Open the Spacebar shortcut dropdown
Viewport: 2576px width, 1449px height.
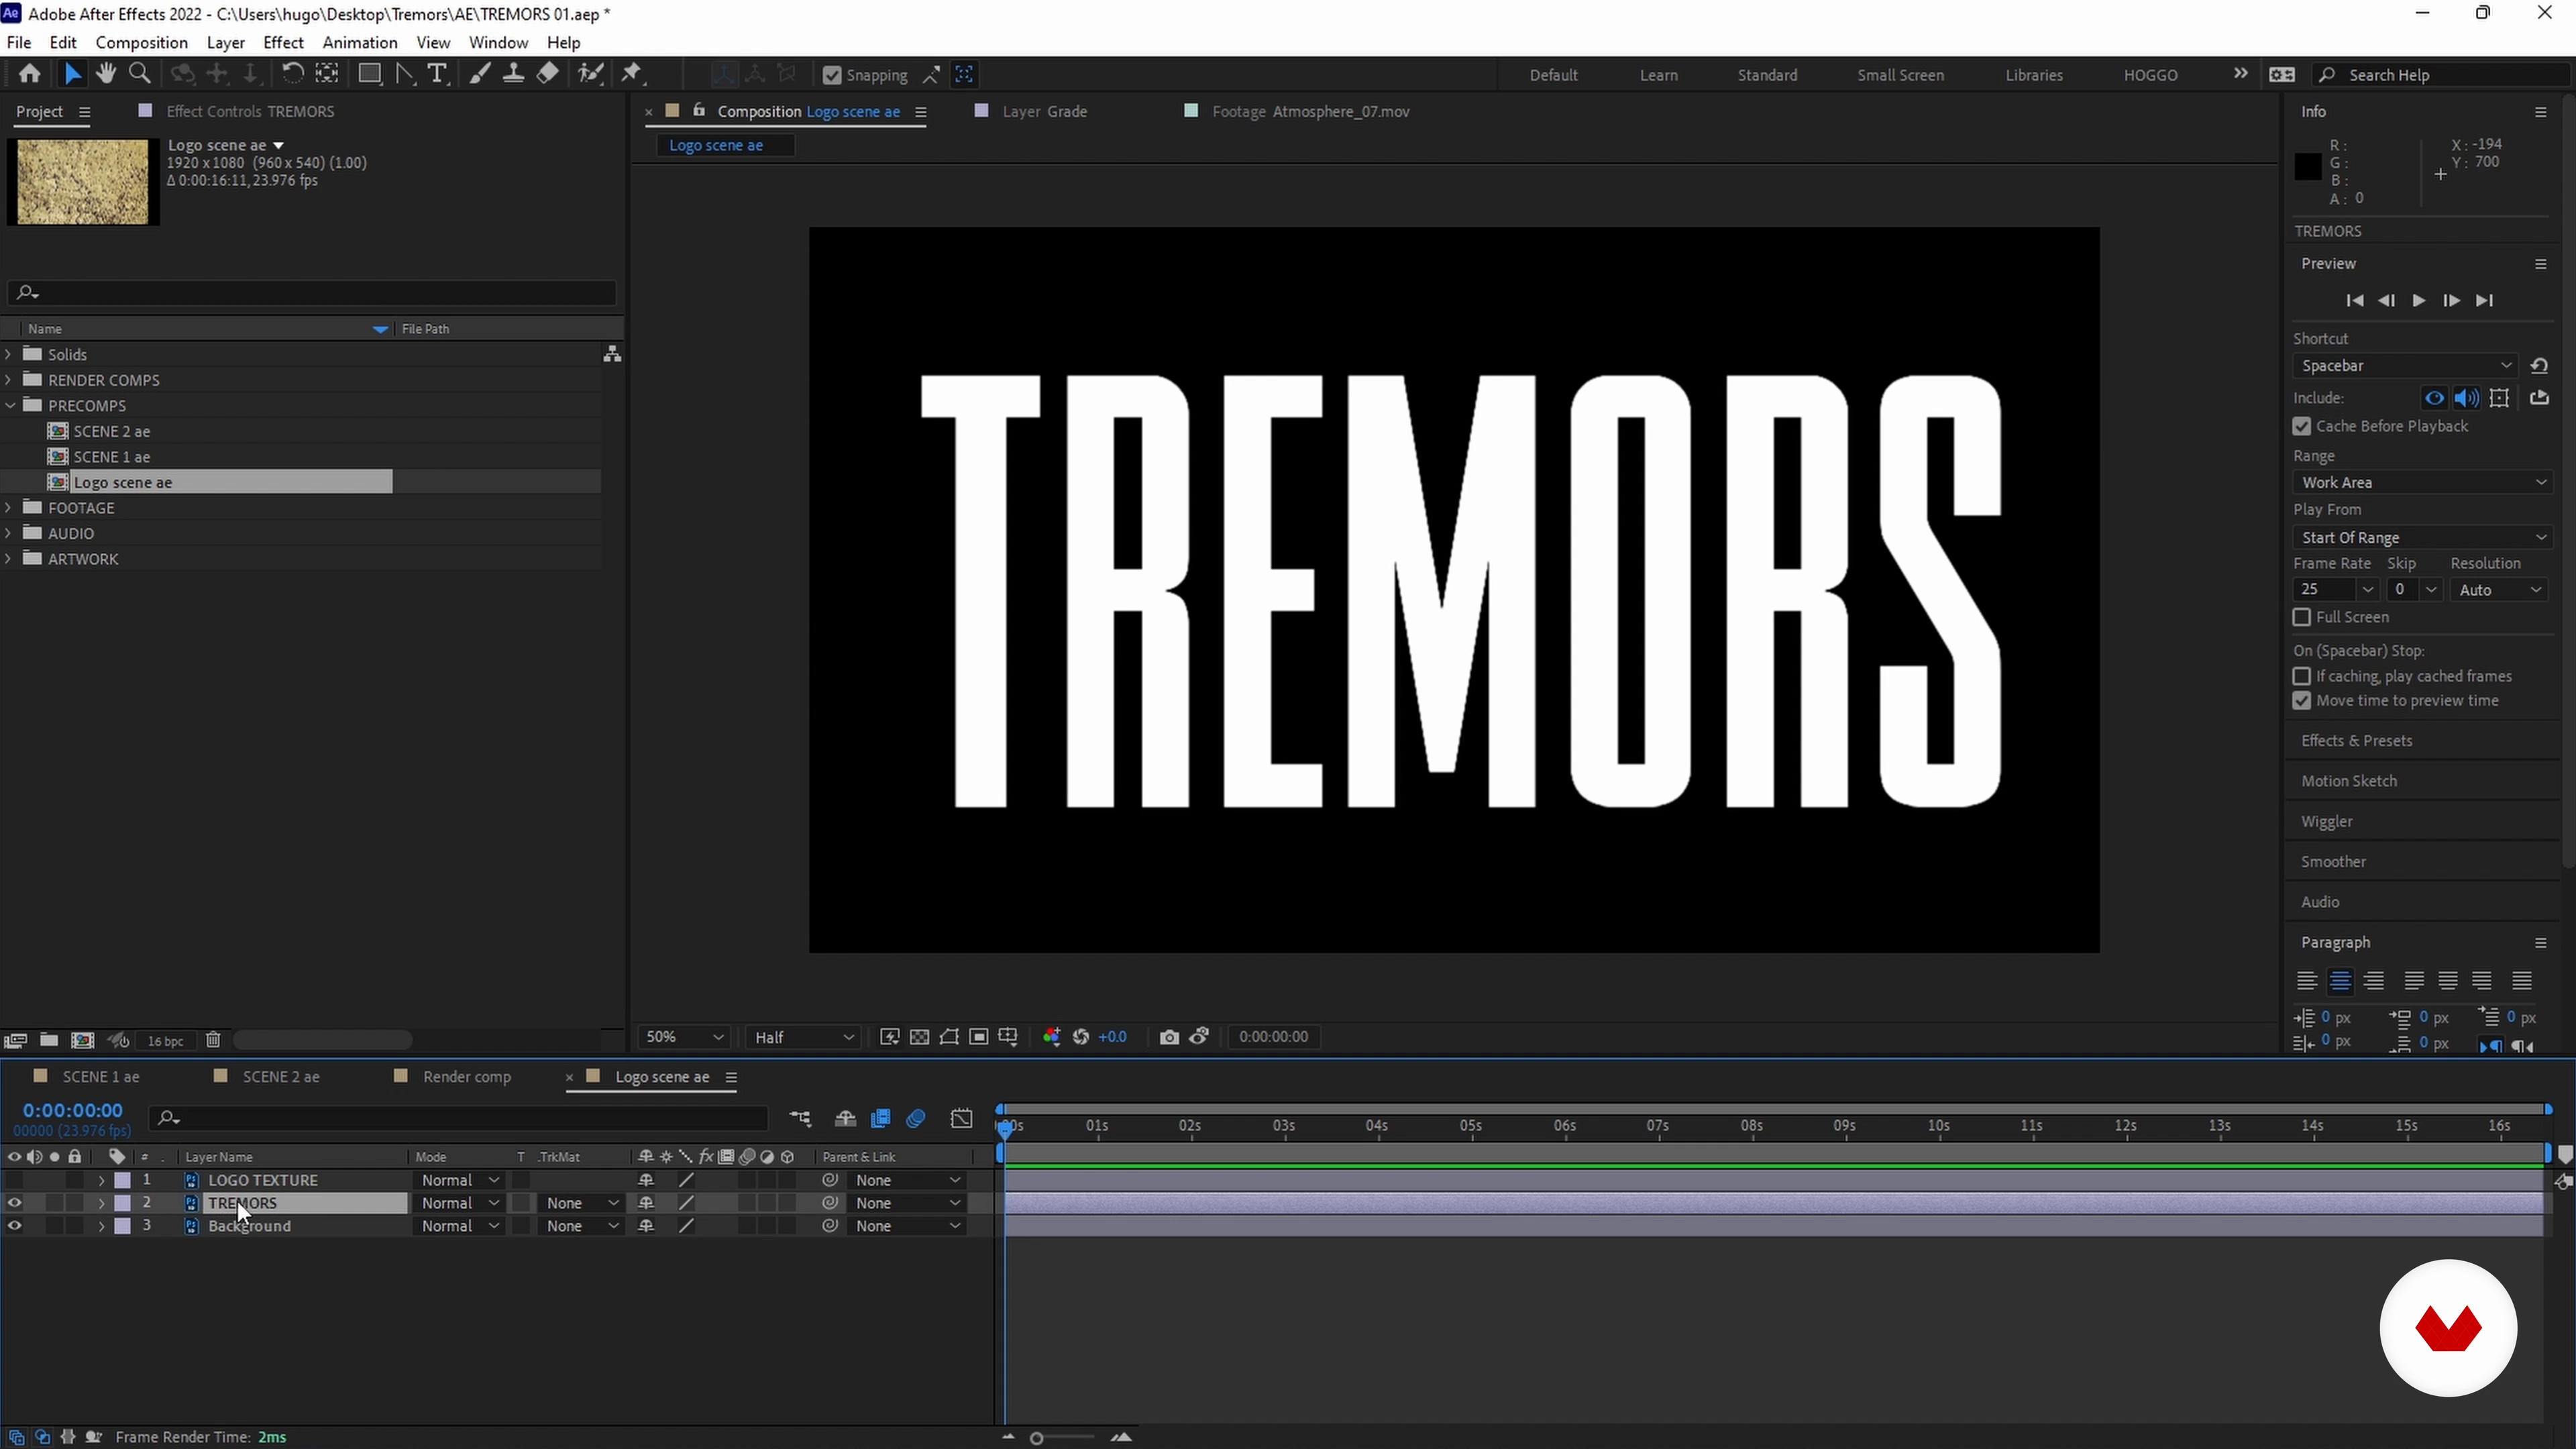pyautogui.click(x=2405, y=366)
